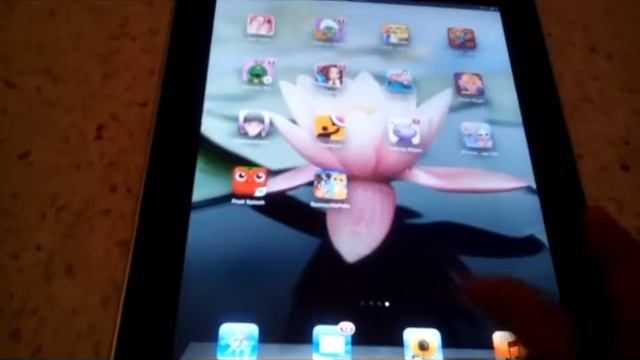The image size is (640, 360).
Task: Open the dark purple girl portrait app
Action: (469, 85)
